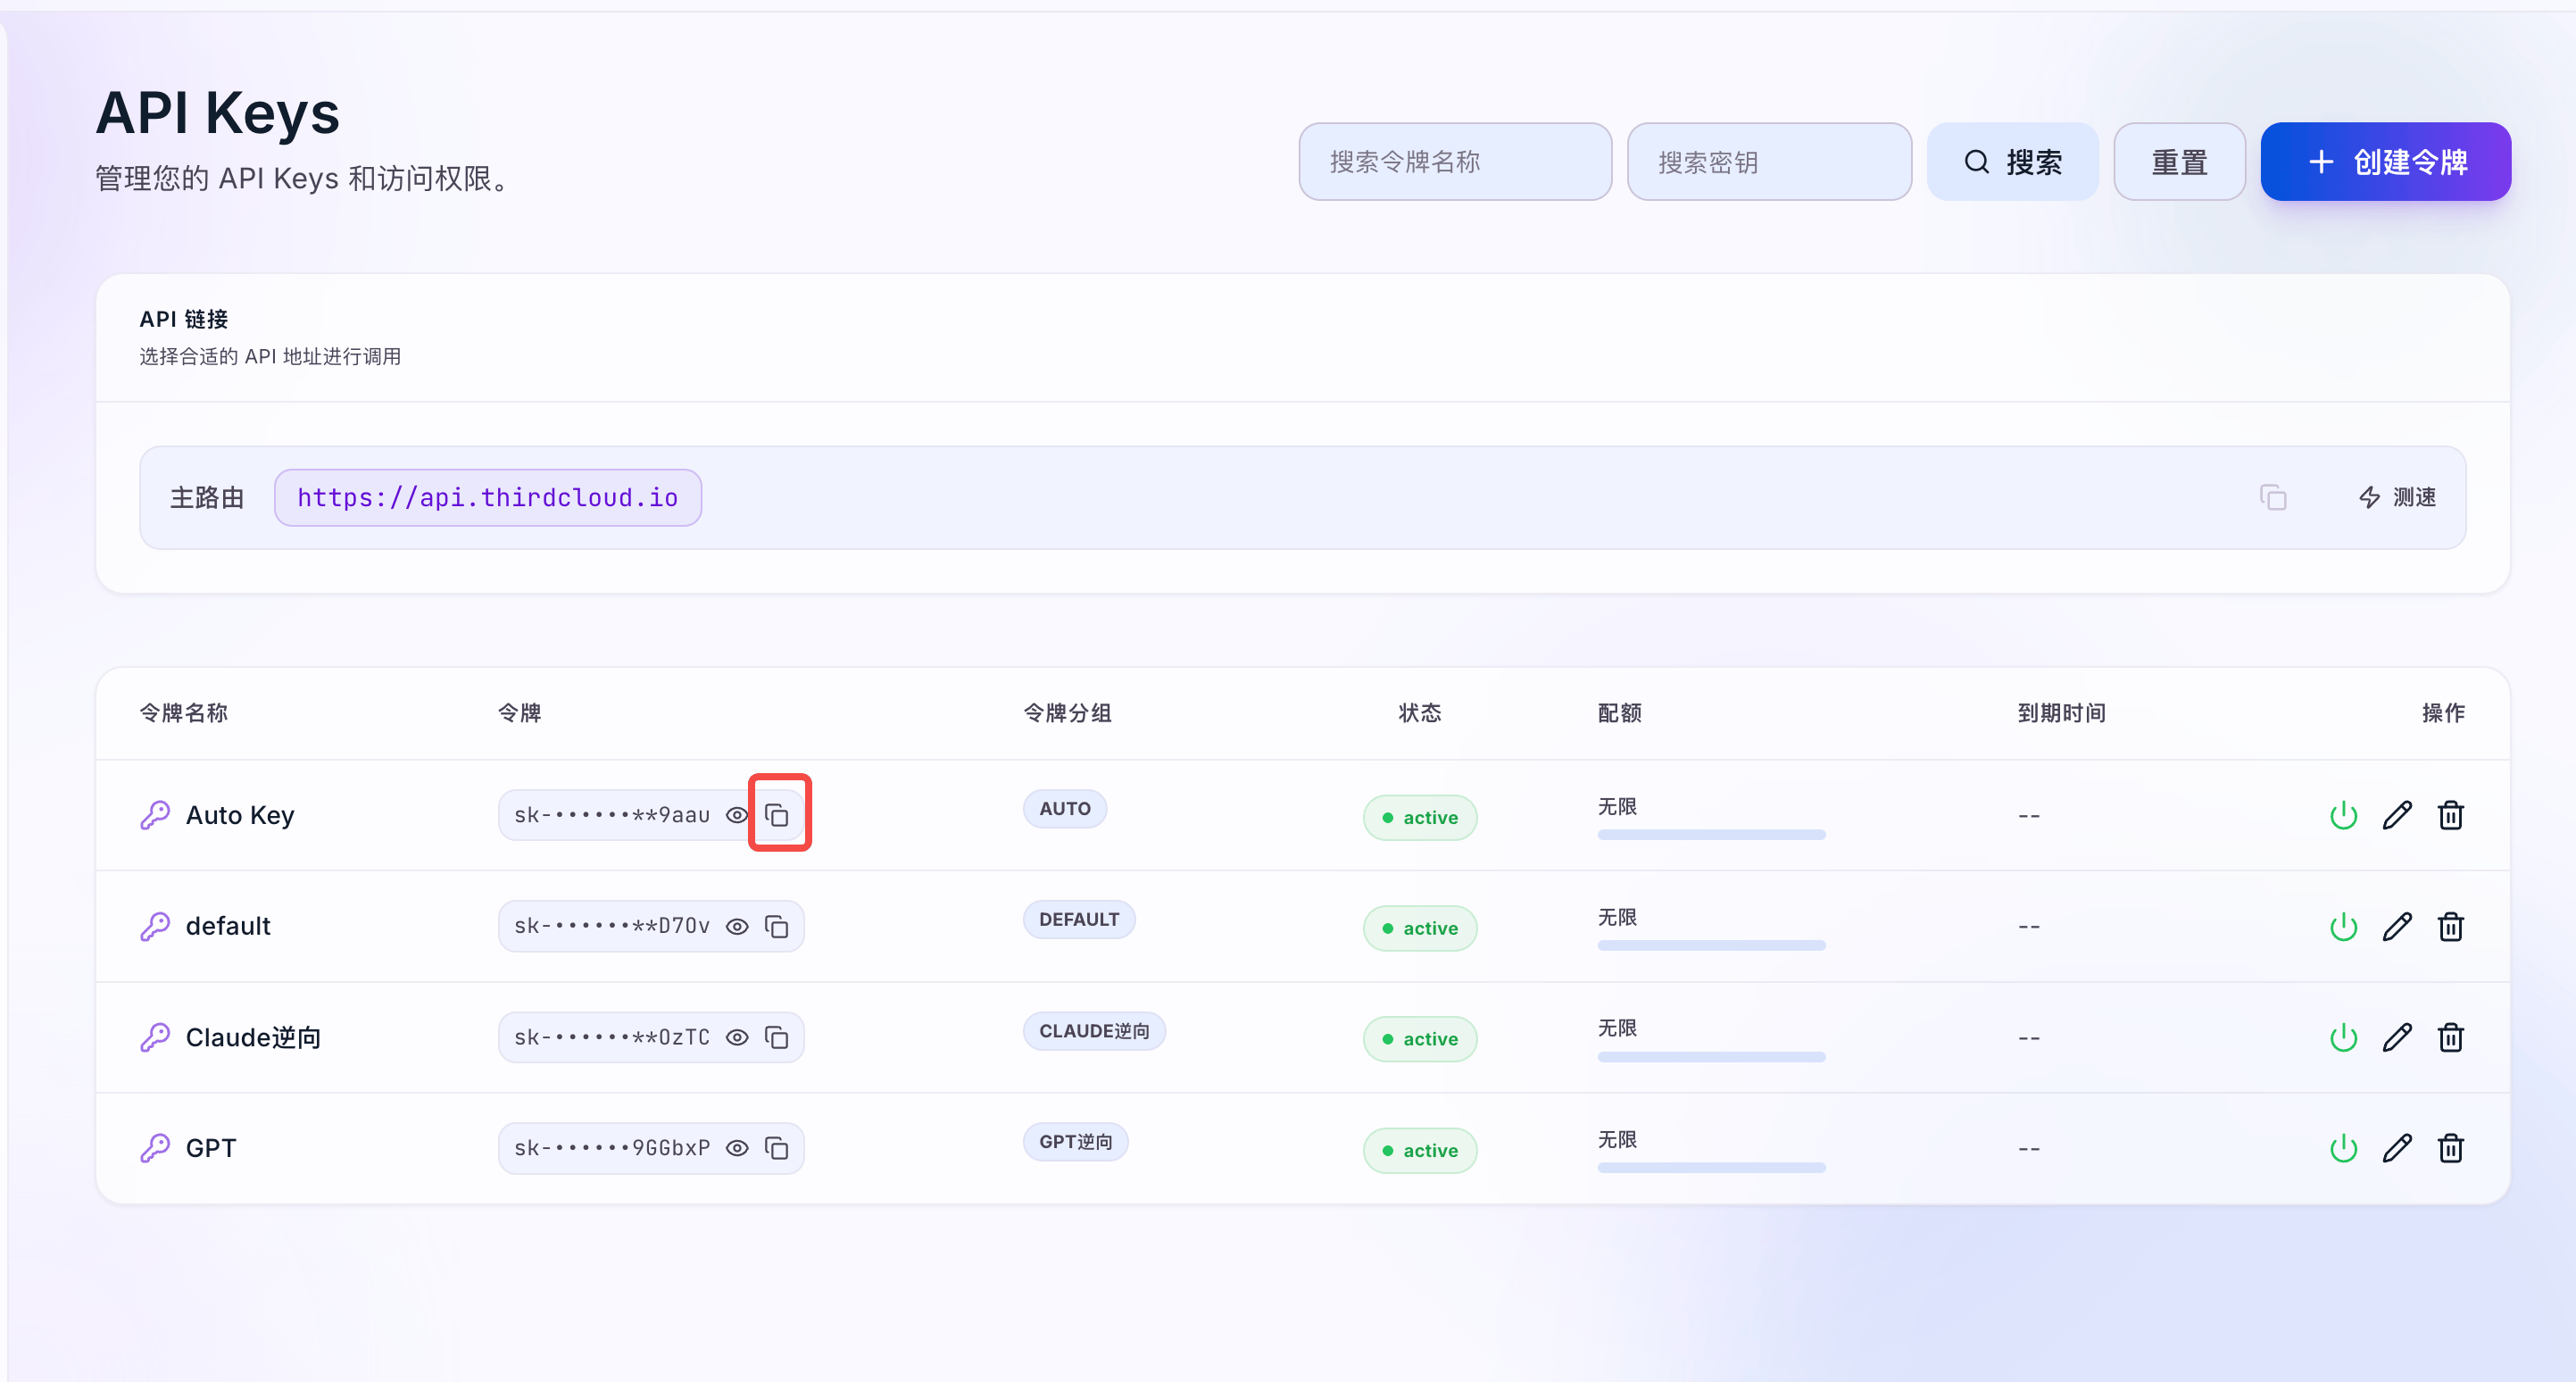The image size is (2576, 1382).
Task: Edit the default token
Action: [x=2397, y=926]
